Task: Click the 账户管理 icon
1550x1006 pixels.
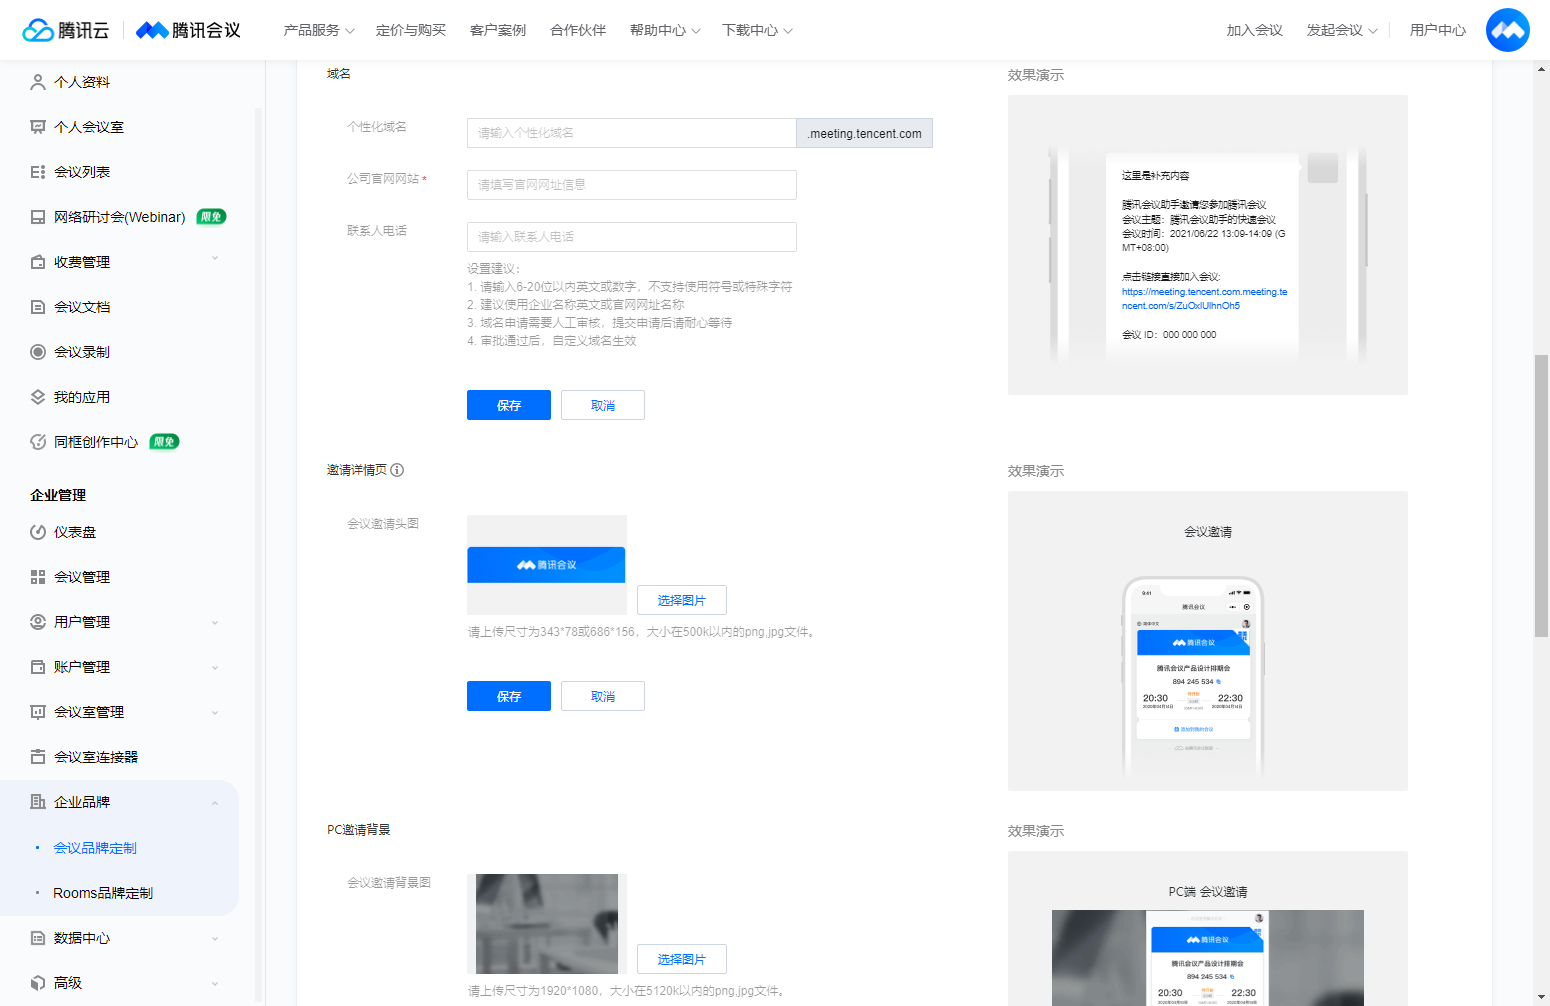Action: click(x=38, y=667)
